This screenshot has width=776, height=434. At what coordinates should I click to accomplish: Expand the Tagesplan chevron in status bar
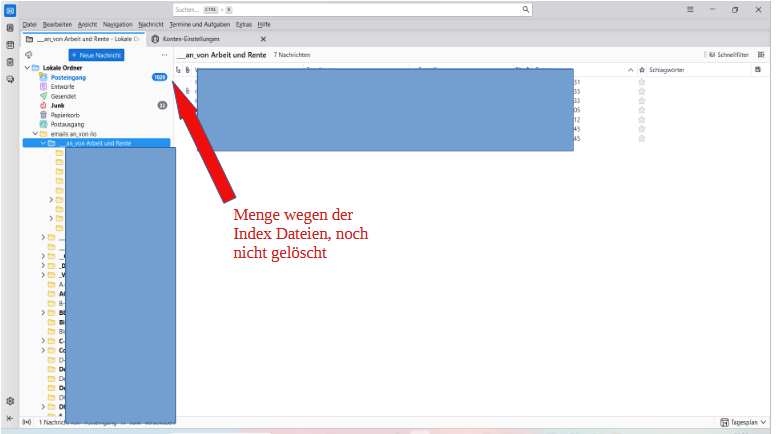click(764, 422)
